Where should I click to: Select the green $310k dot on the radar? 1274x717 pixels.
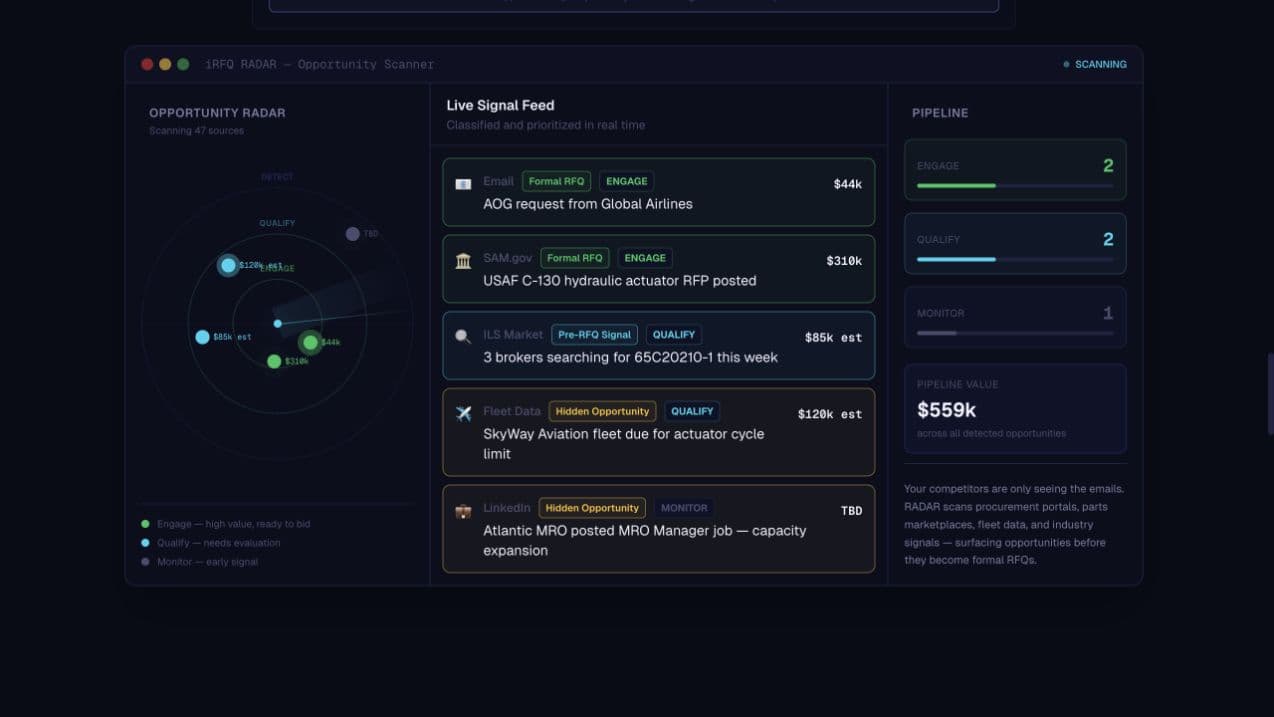pos(274,361)
